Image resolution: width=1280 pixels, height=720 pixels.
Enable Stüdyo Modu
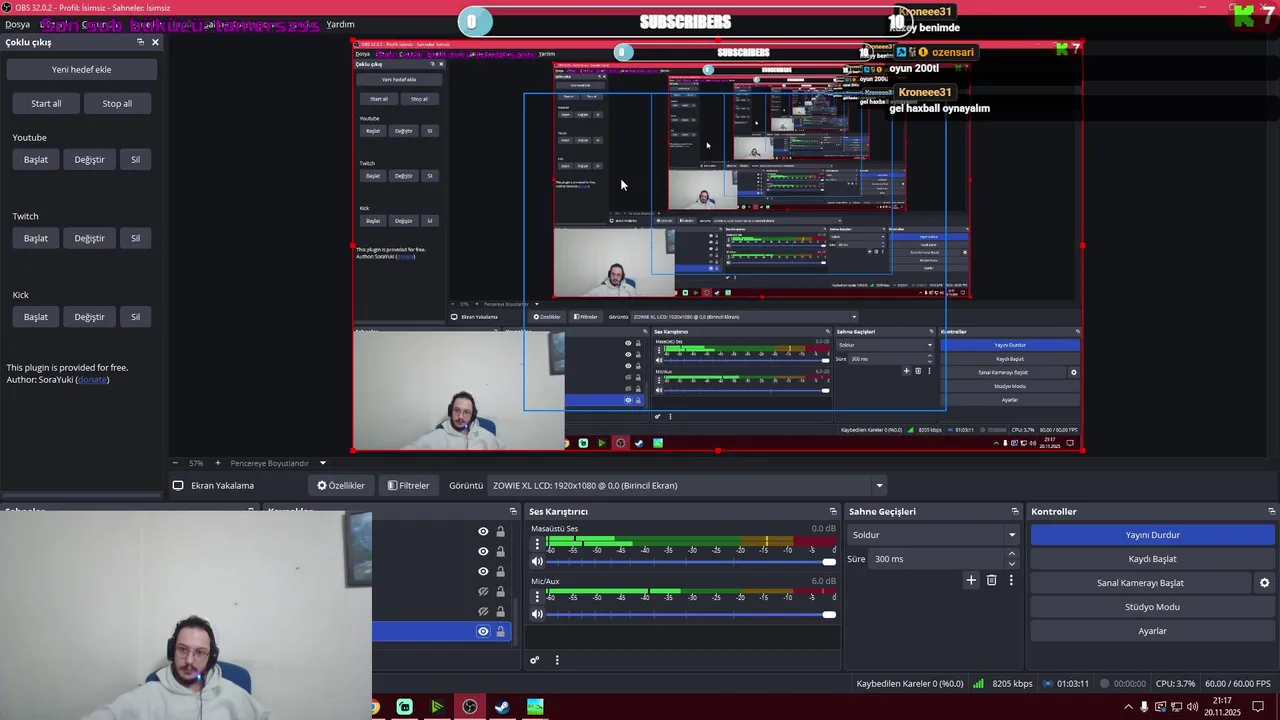point(1152,607)
